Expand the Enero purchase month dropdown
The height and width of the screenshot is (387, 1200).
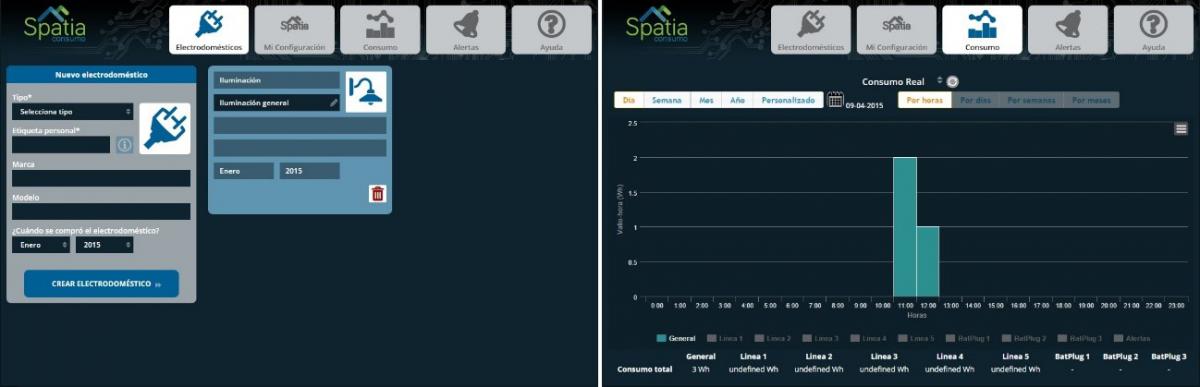42,245
